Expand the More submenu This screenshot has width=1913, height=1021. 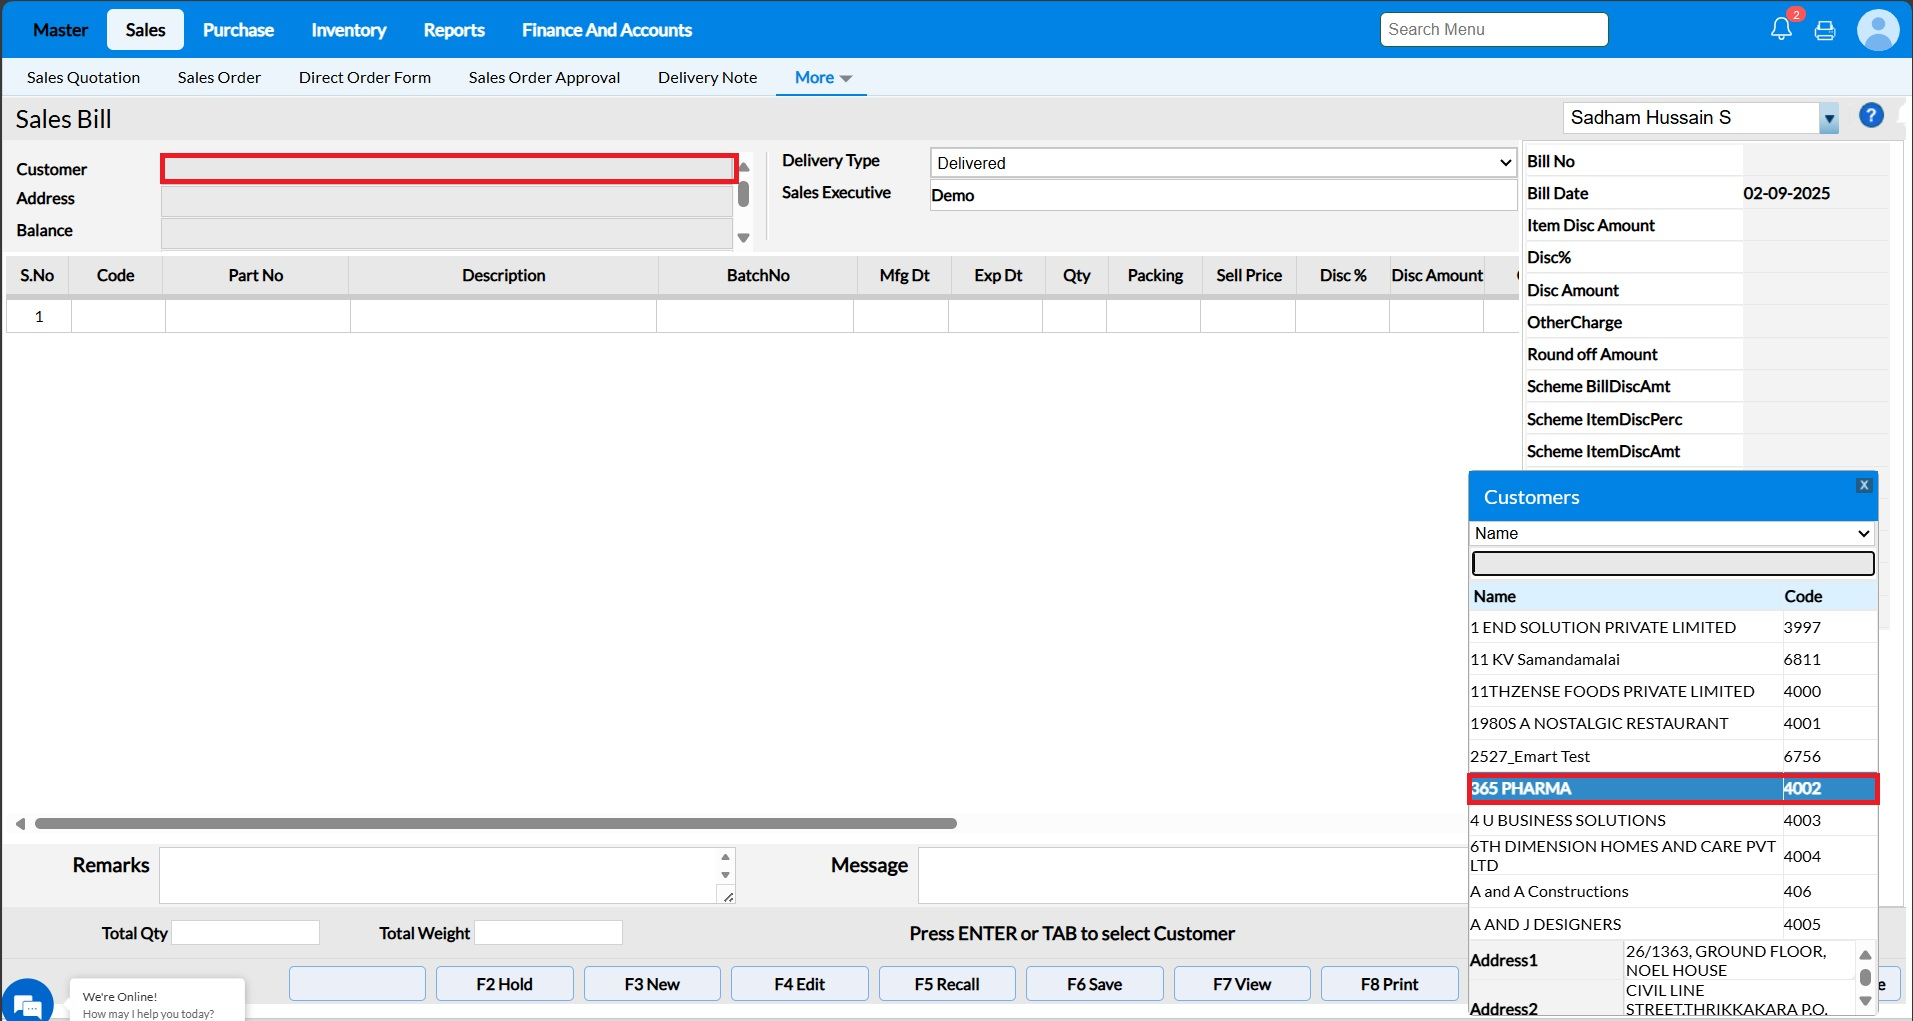823,78
